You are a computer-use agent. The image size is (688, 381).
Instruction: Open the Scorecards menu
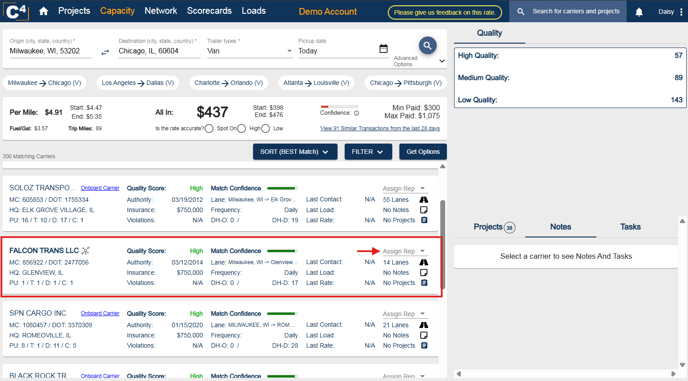coord(209,11)
